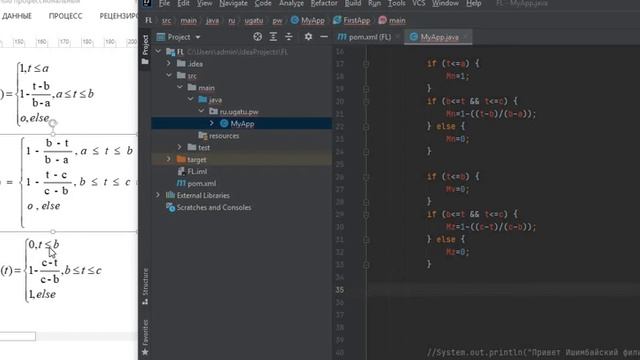The image size is (640, 360).
Task: Click the 'ugatu' breadcrumb in navigation bar
Action: (253, 20)
